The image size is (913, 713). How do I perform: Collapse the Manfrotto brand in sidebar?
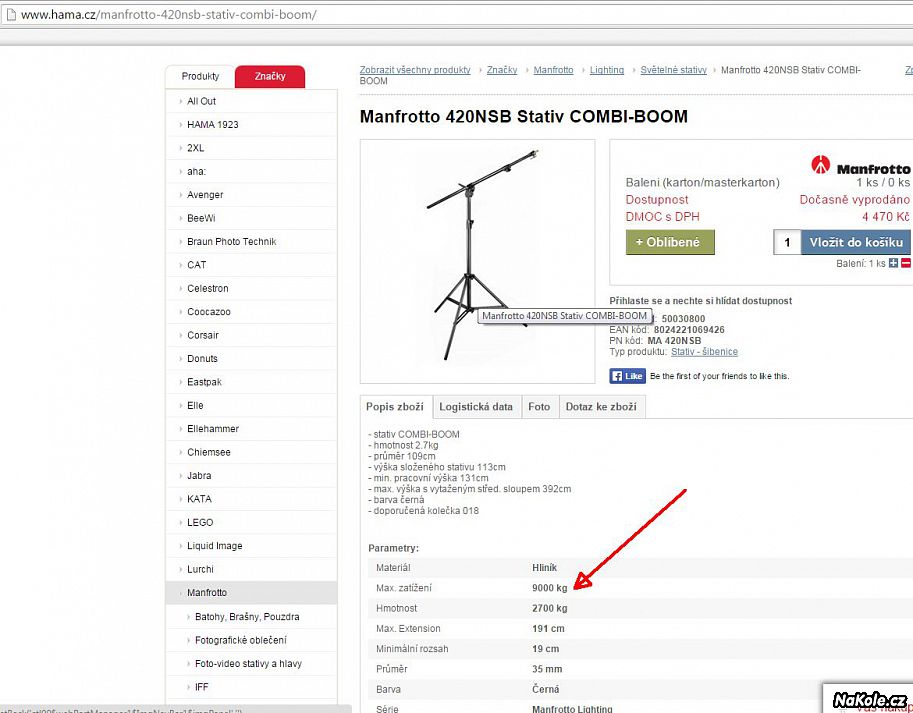(x=207, y=593)
